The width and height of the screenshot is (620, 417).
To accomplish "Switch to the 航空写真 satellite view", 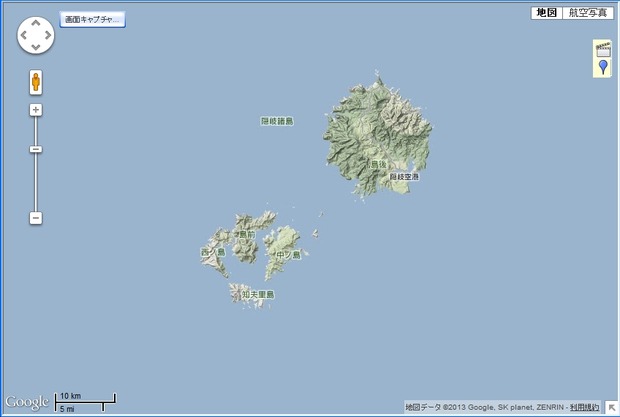I will 588,13.
